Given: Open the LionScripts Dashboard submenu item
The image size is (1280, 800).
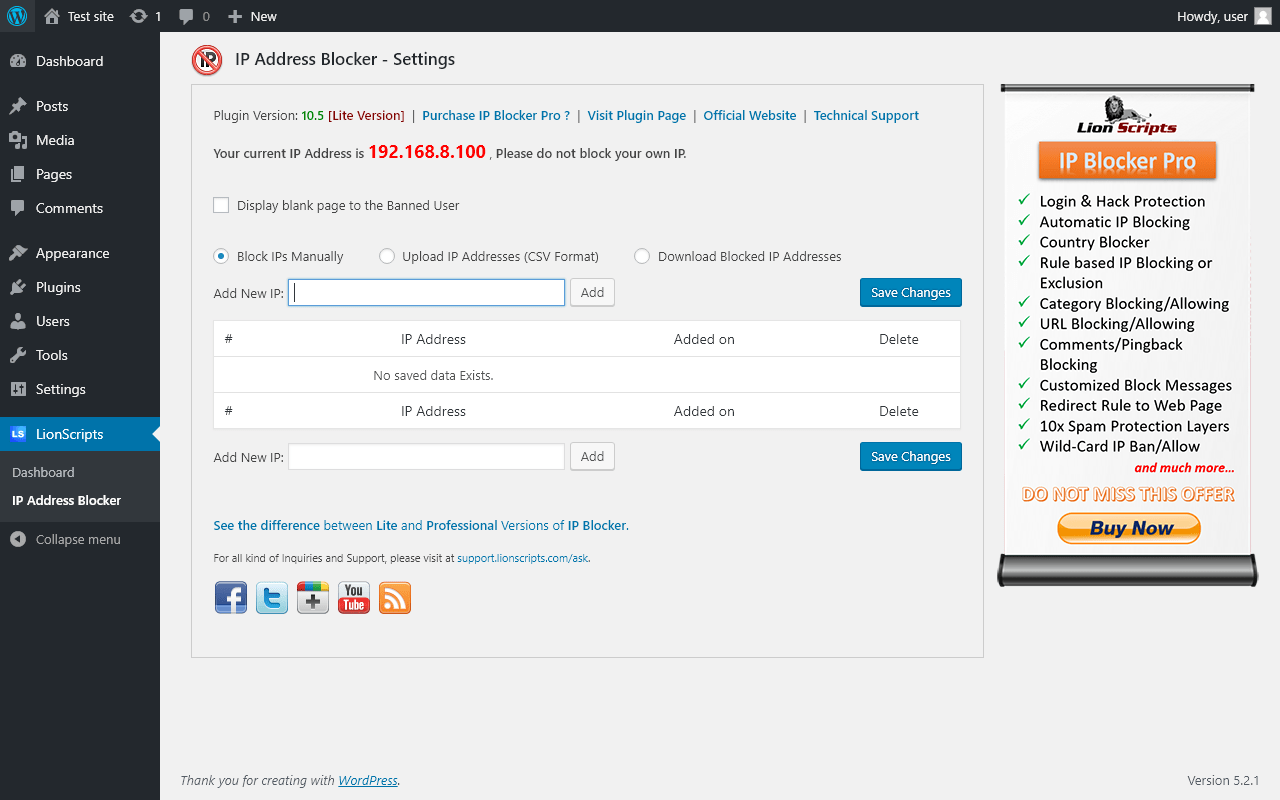Looking at the screenshot, I should [43, 472].
